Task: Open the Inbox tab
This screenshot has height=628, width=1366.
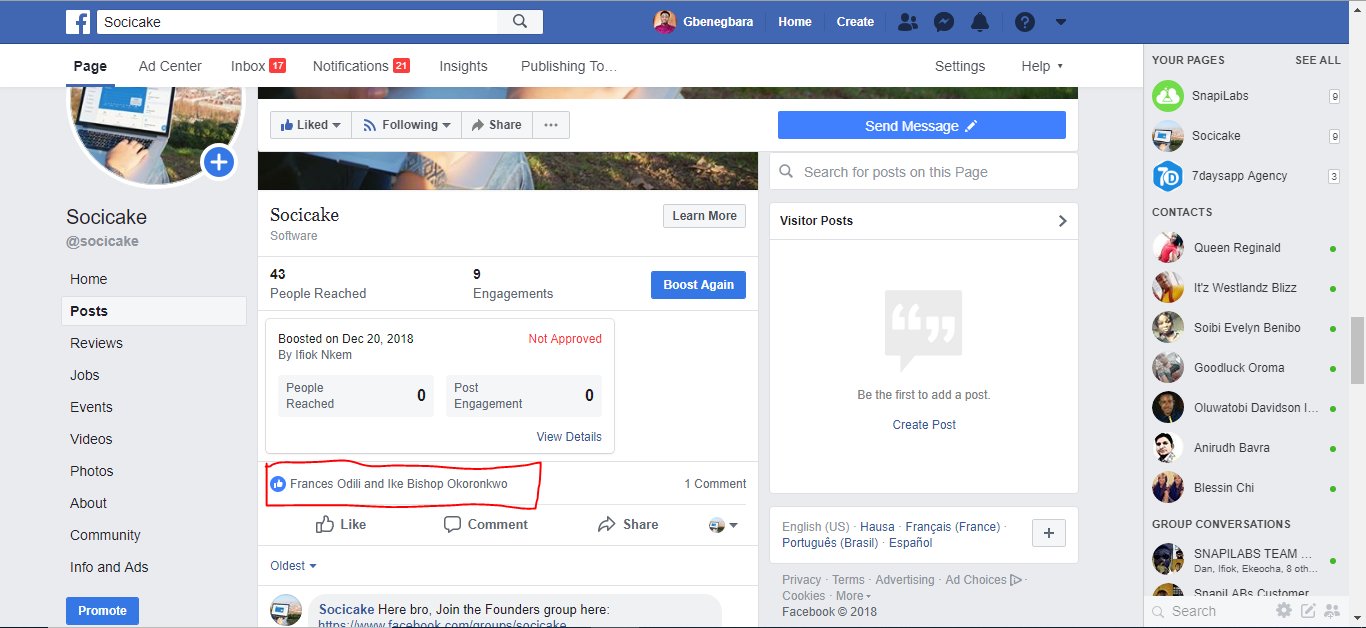Action: tap(258, 66)
